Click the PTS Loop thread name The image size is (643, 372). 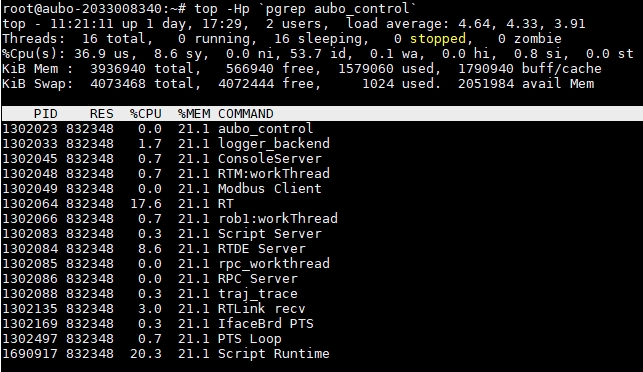tap(249, 339)
